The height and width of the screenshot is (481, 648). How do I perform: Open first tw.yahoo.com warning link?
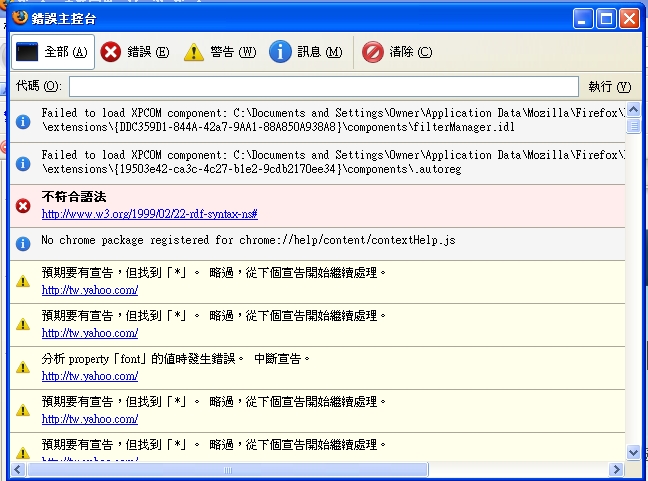click(90, 290)
